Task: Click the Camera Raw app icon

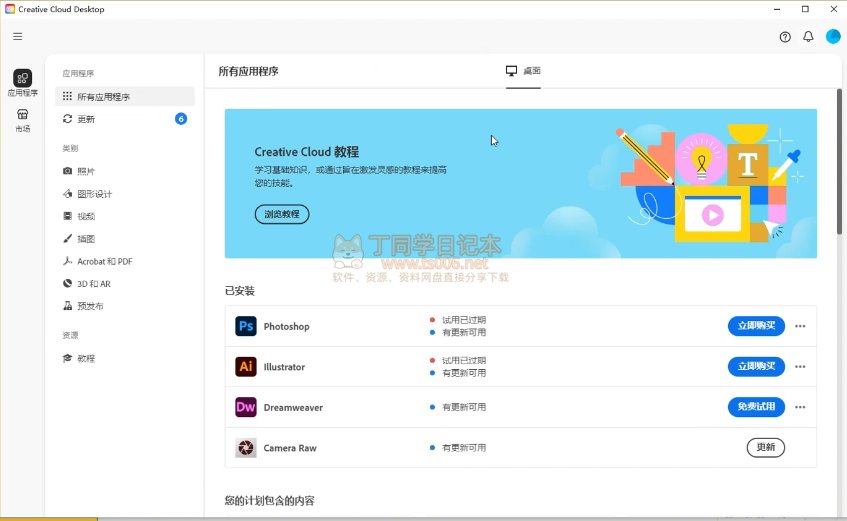Action: [x=246, y=448]
